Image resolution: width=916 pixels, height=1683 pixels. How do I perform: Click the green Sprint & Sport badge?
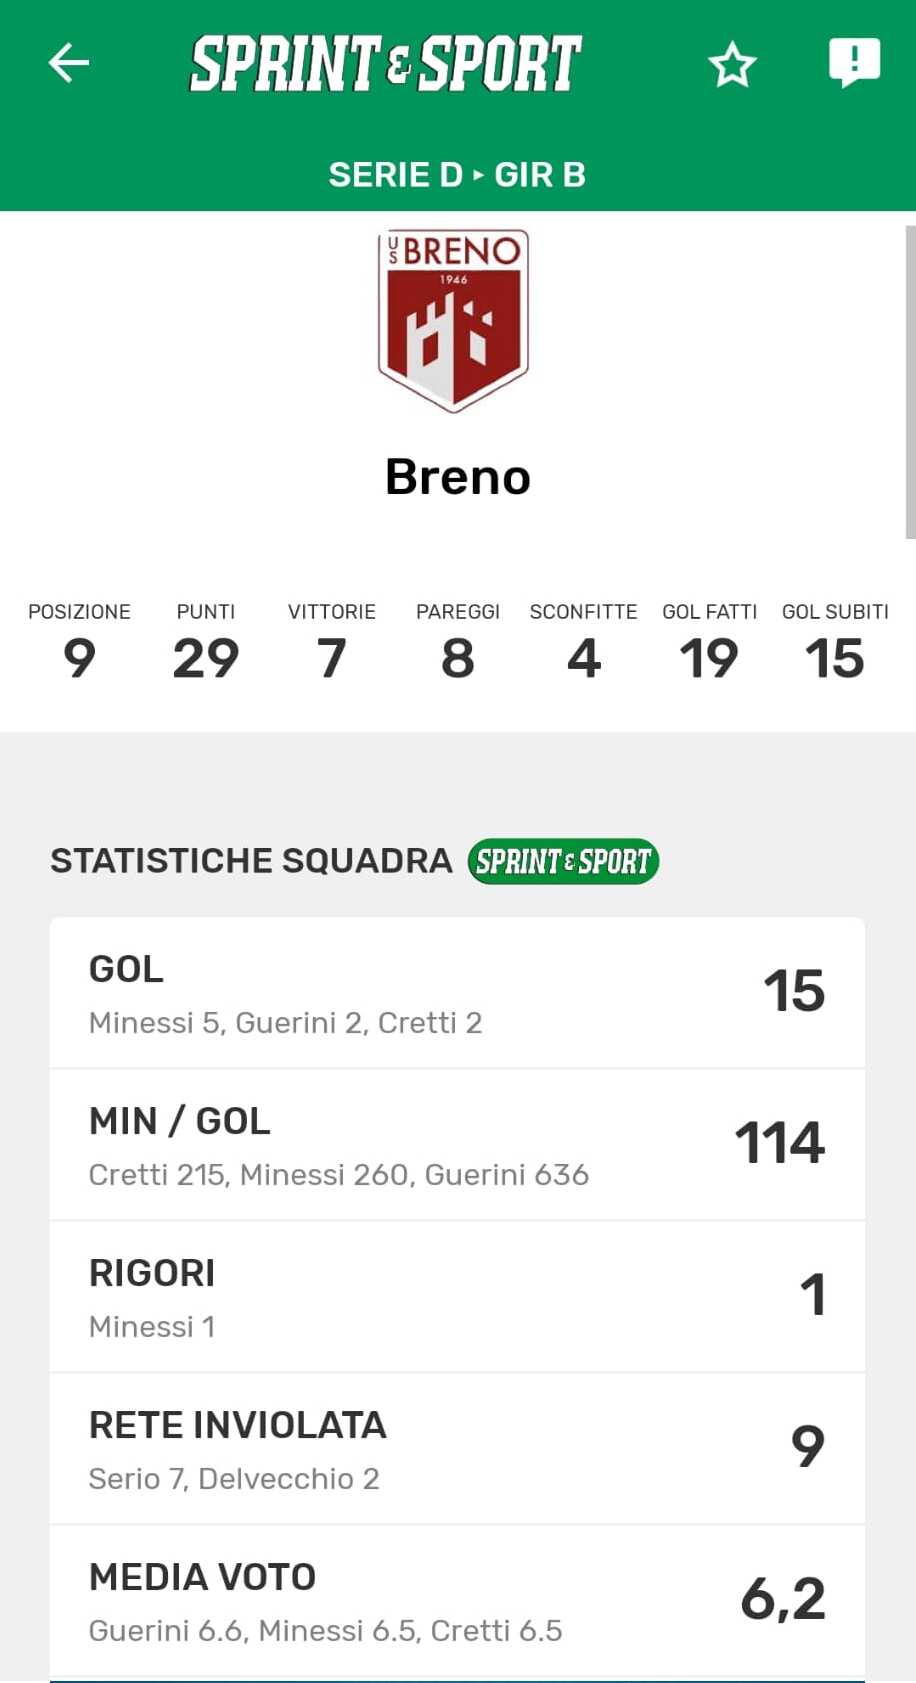tap(563, 861)
